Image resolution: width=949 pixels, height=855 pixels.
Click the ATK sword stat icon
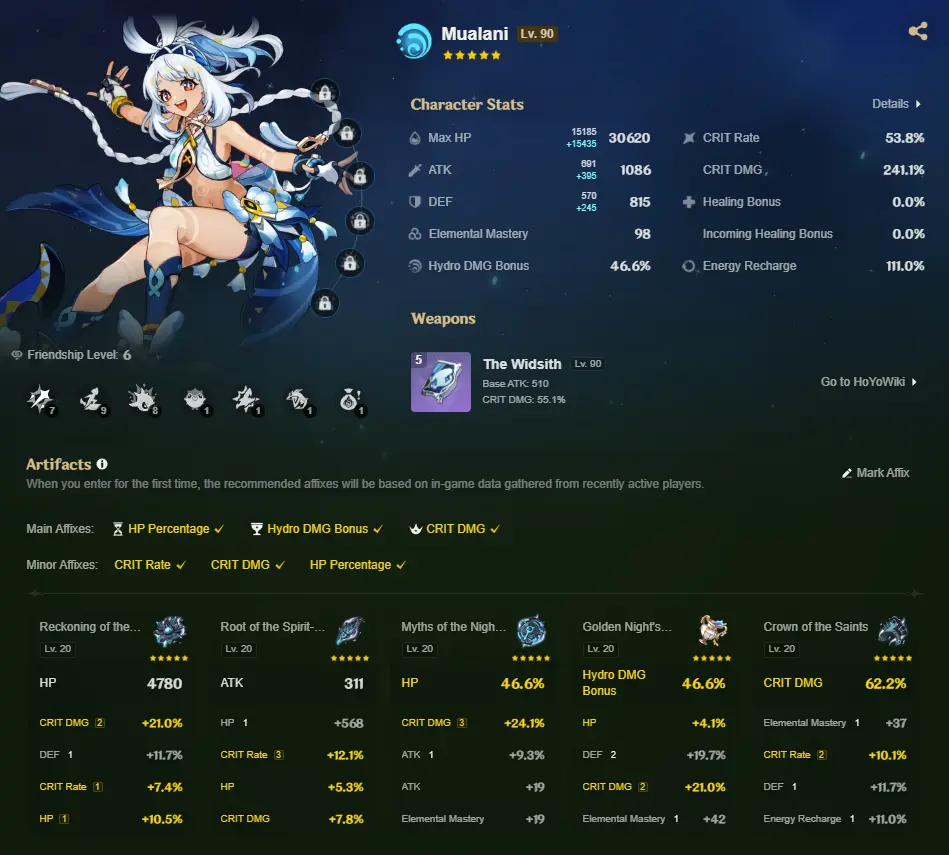coord(415,170)
